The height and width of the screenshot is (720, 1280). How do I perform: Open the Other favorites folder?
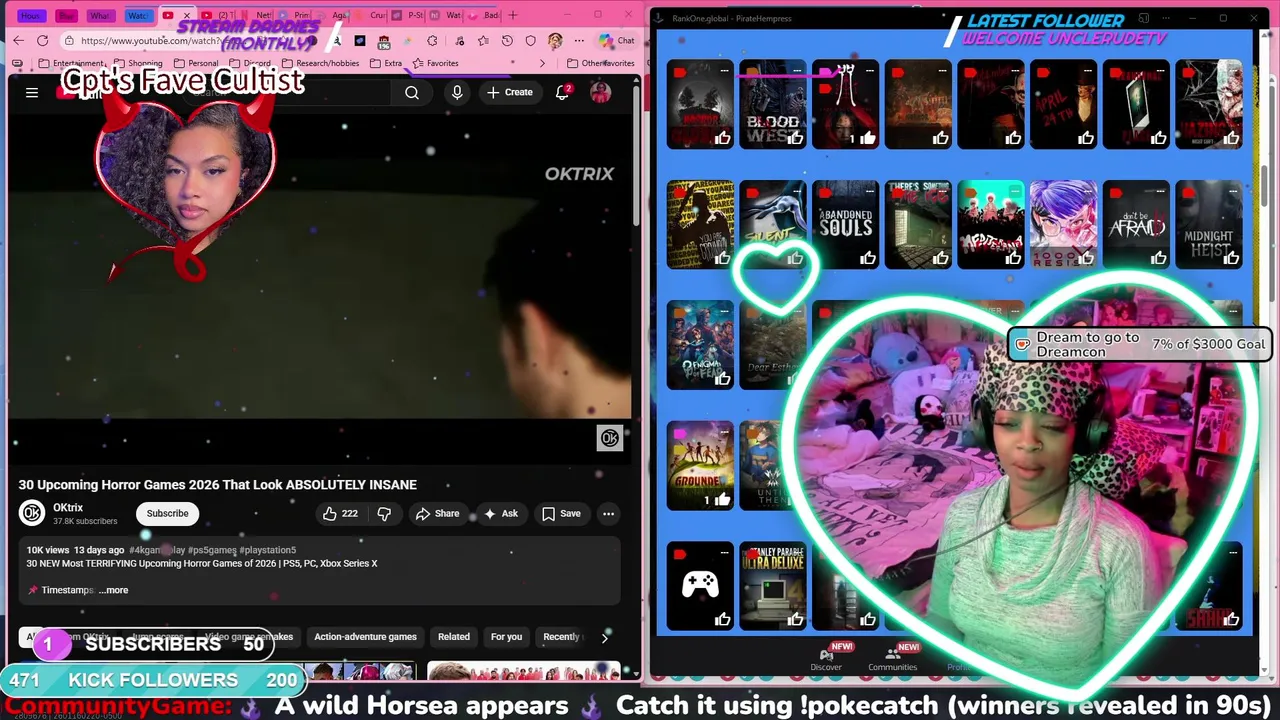[600, 63]
